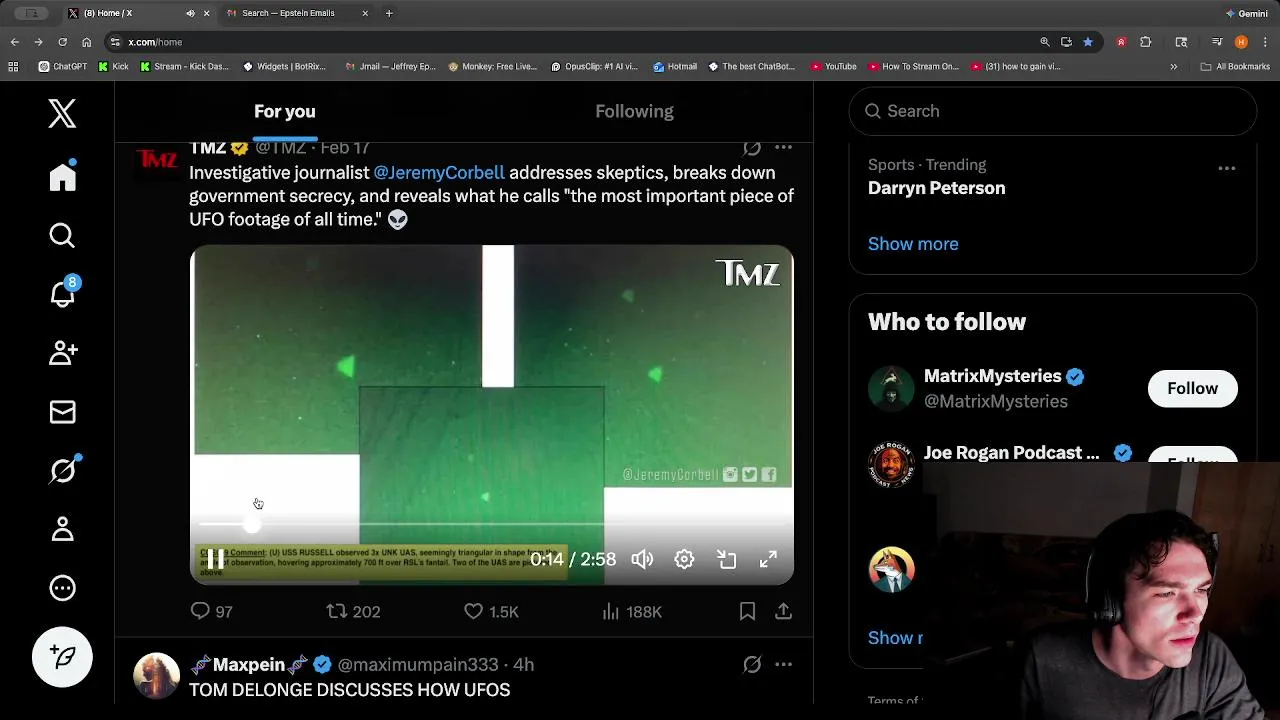Share the TMZ post
Screen dimensions: 1280x720
click(x=784, y=611)
